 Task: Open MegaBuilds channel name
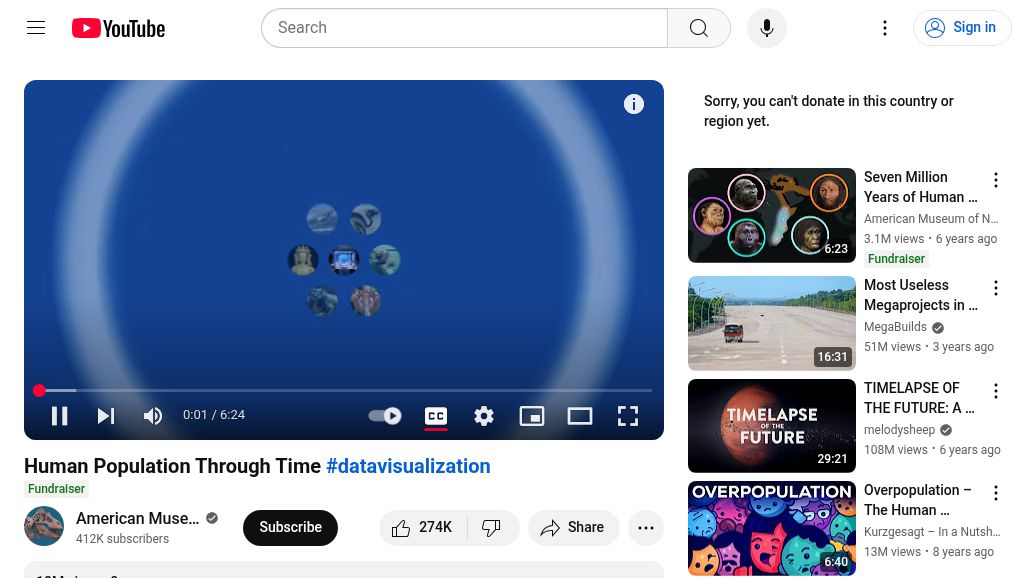pyautogui.click(x=895, y=327)
